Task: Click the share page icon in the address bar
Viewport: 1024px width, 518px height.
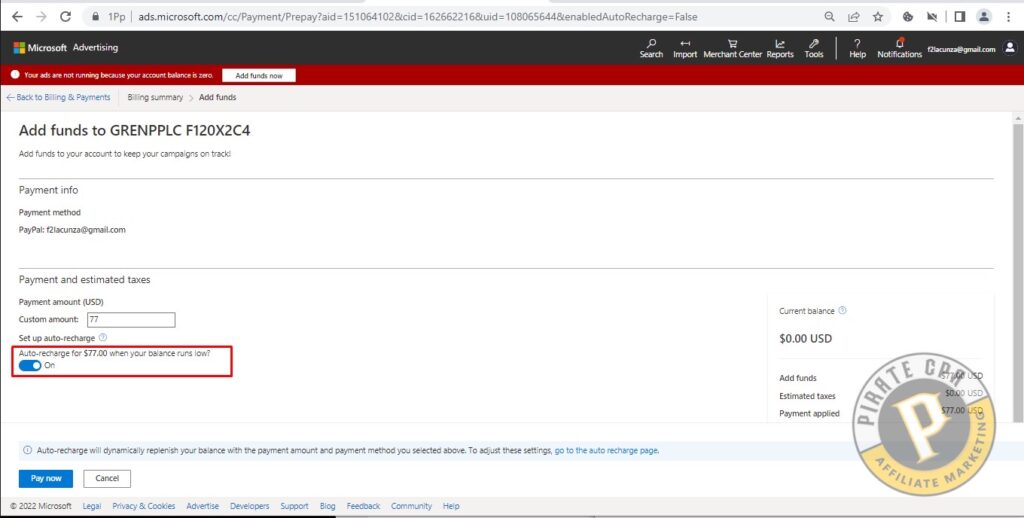Action: [854, 17]
